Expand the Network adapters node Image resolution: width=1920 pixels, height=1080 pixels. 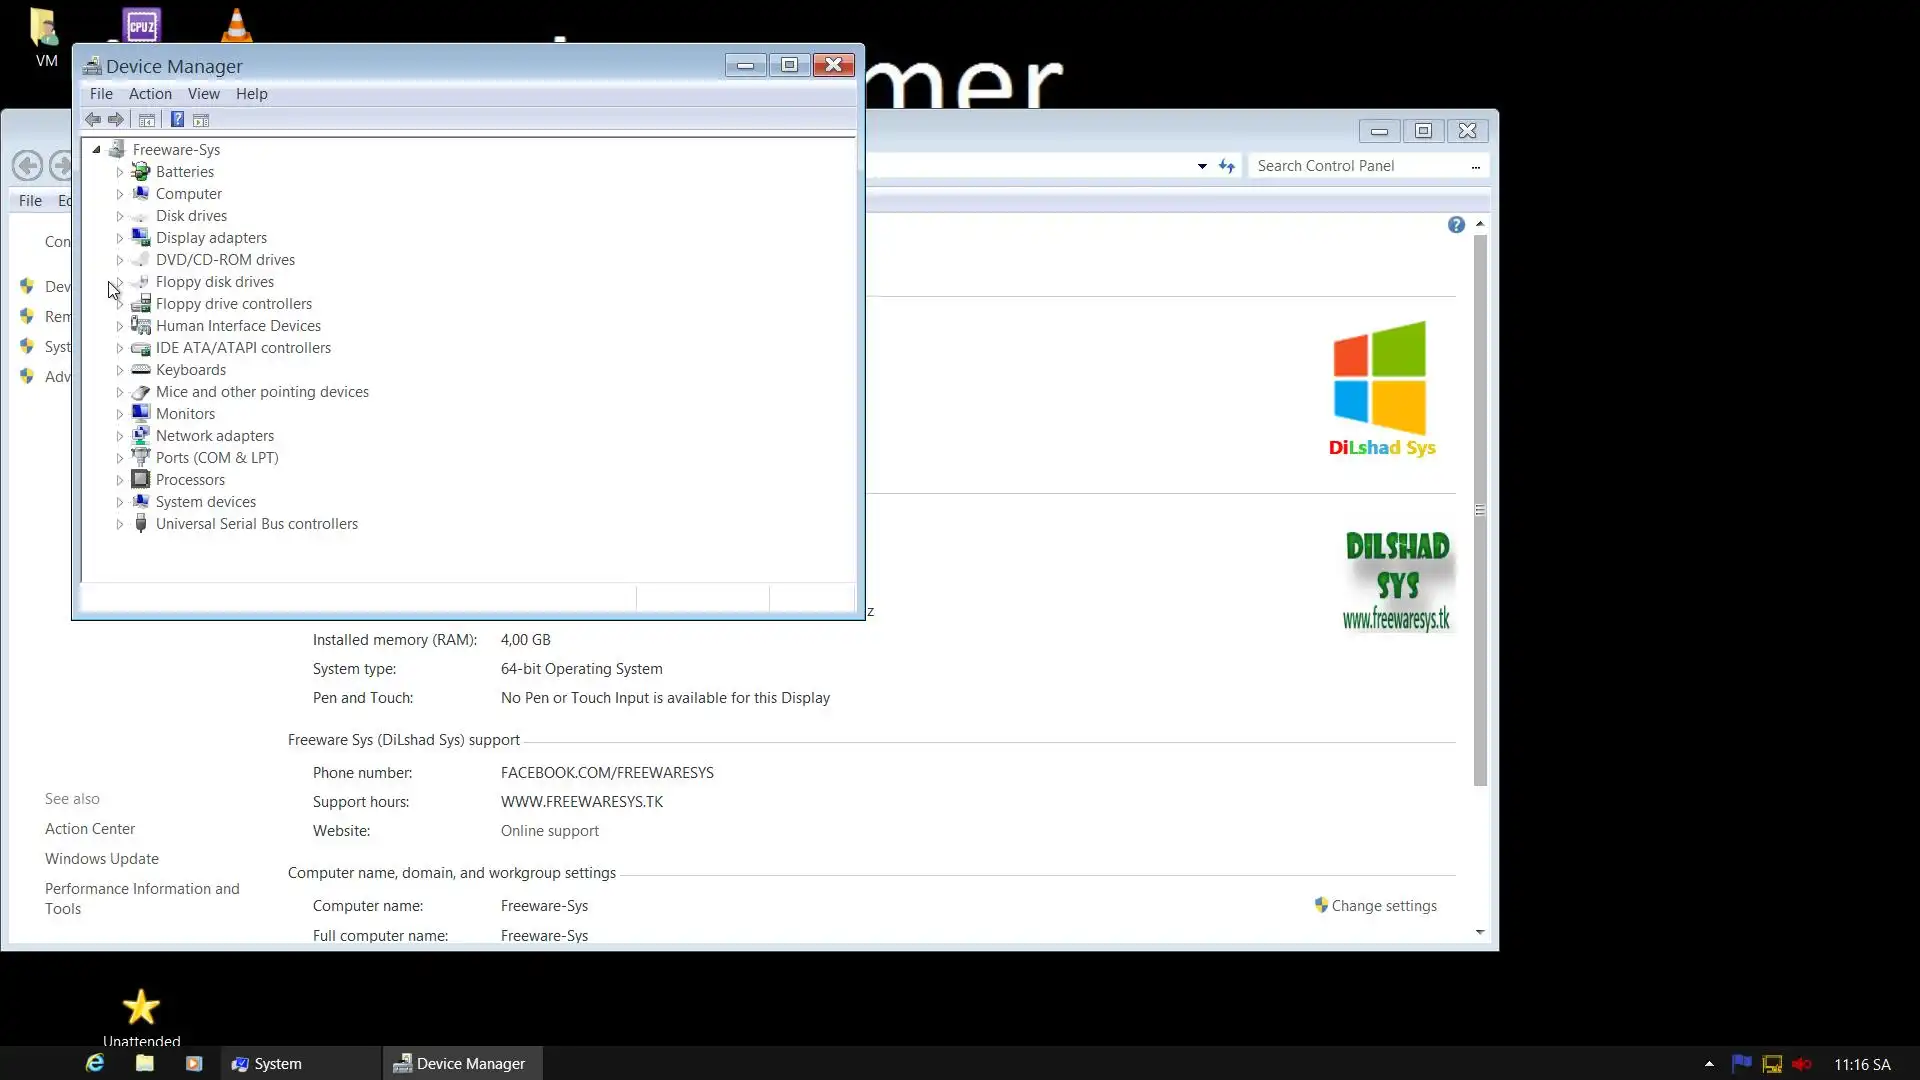click(120, 436)
